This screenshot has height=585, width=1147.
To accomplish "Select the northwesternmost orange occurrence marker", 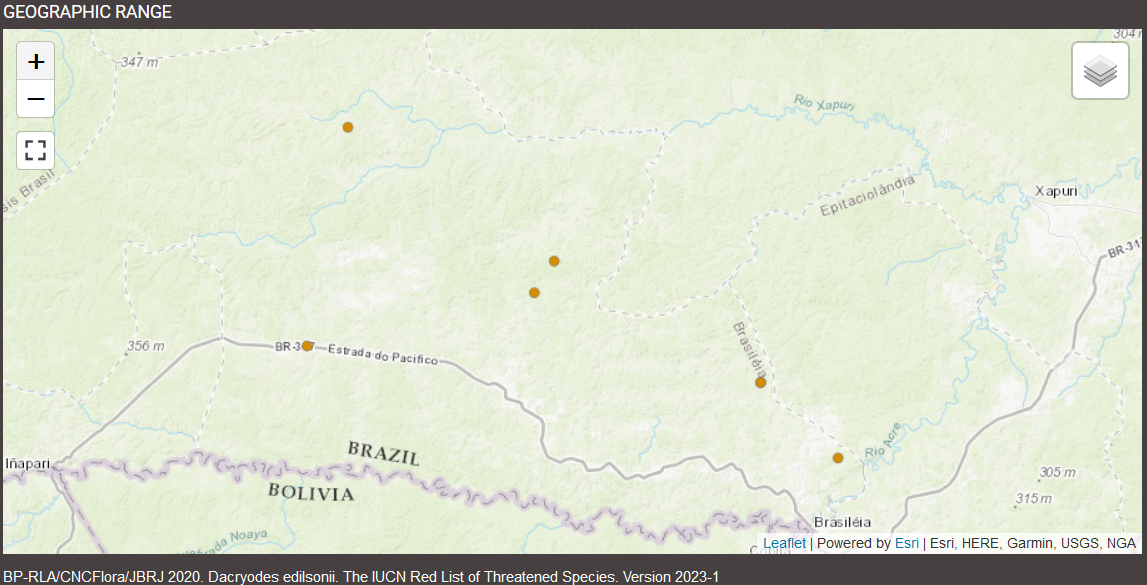I will [x=348, y=127].
